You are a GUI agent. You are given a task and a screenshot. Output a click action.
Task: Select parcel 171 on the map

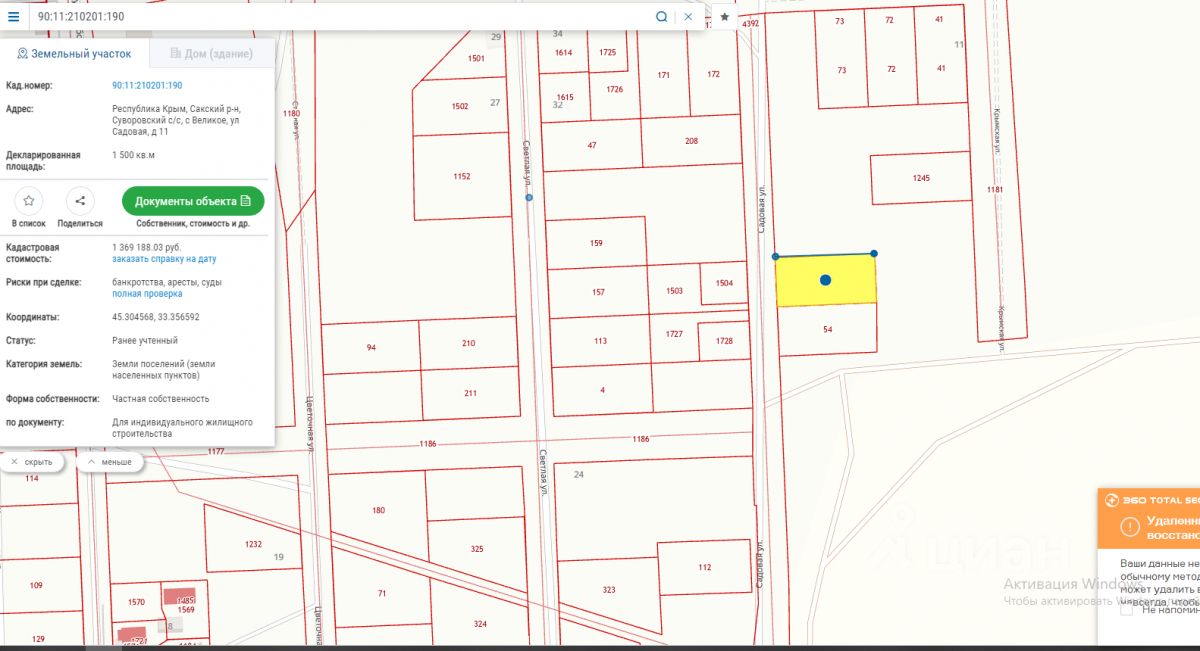point(663,76)
